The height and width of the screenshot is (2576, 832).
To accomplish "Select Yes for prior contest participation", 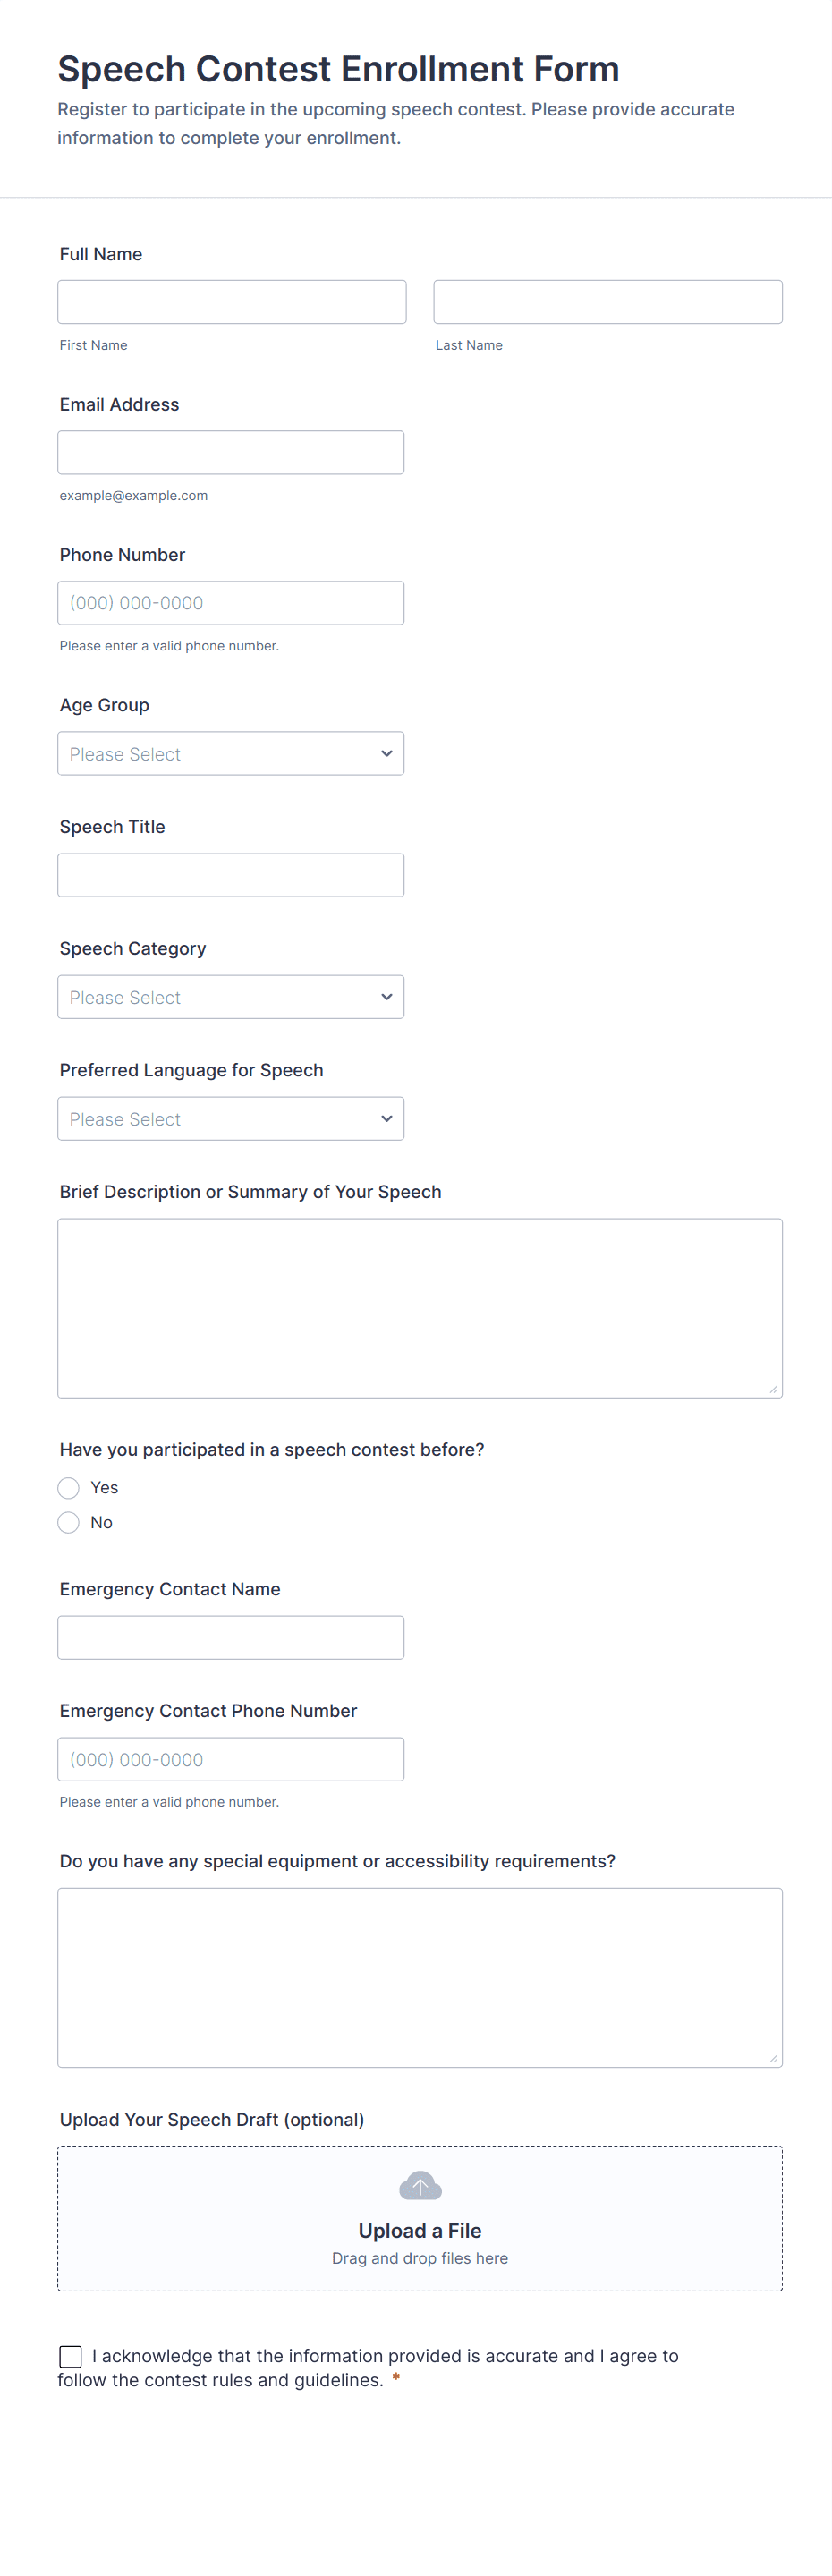I will pos(69,1488).
